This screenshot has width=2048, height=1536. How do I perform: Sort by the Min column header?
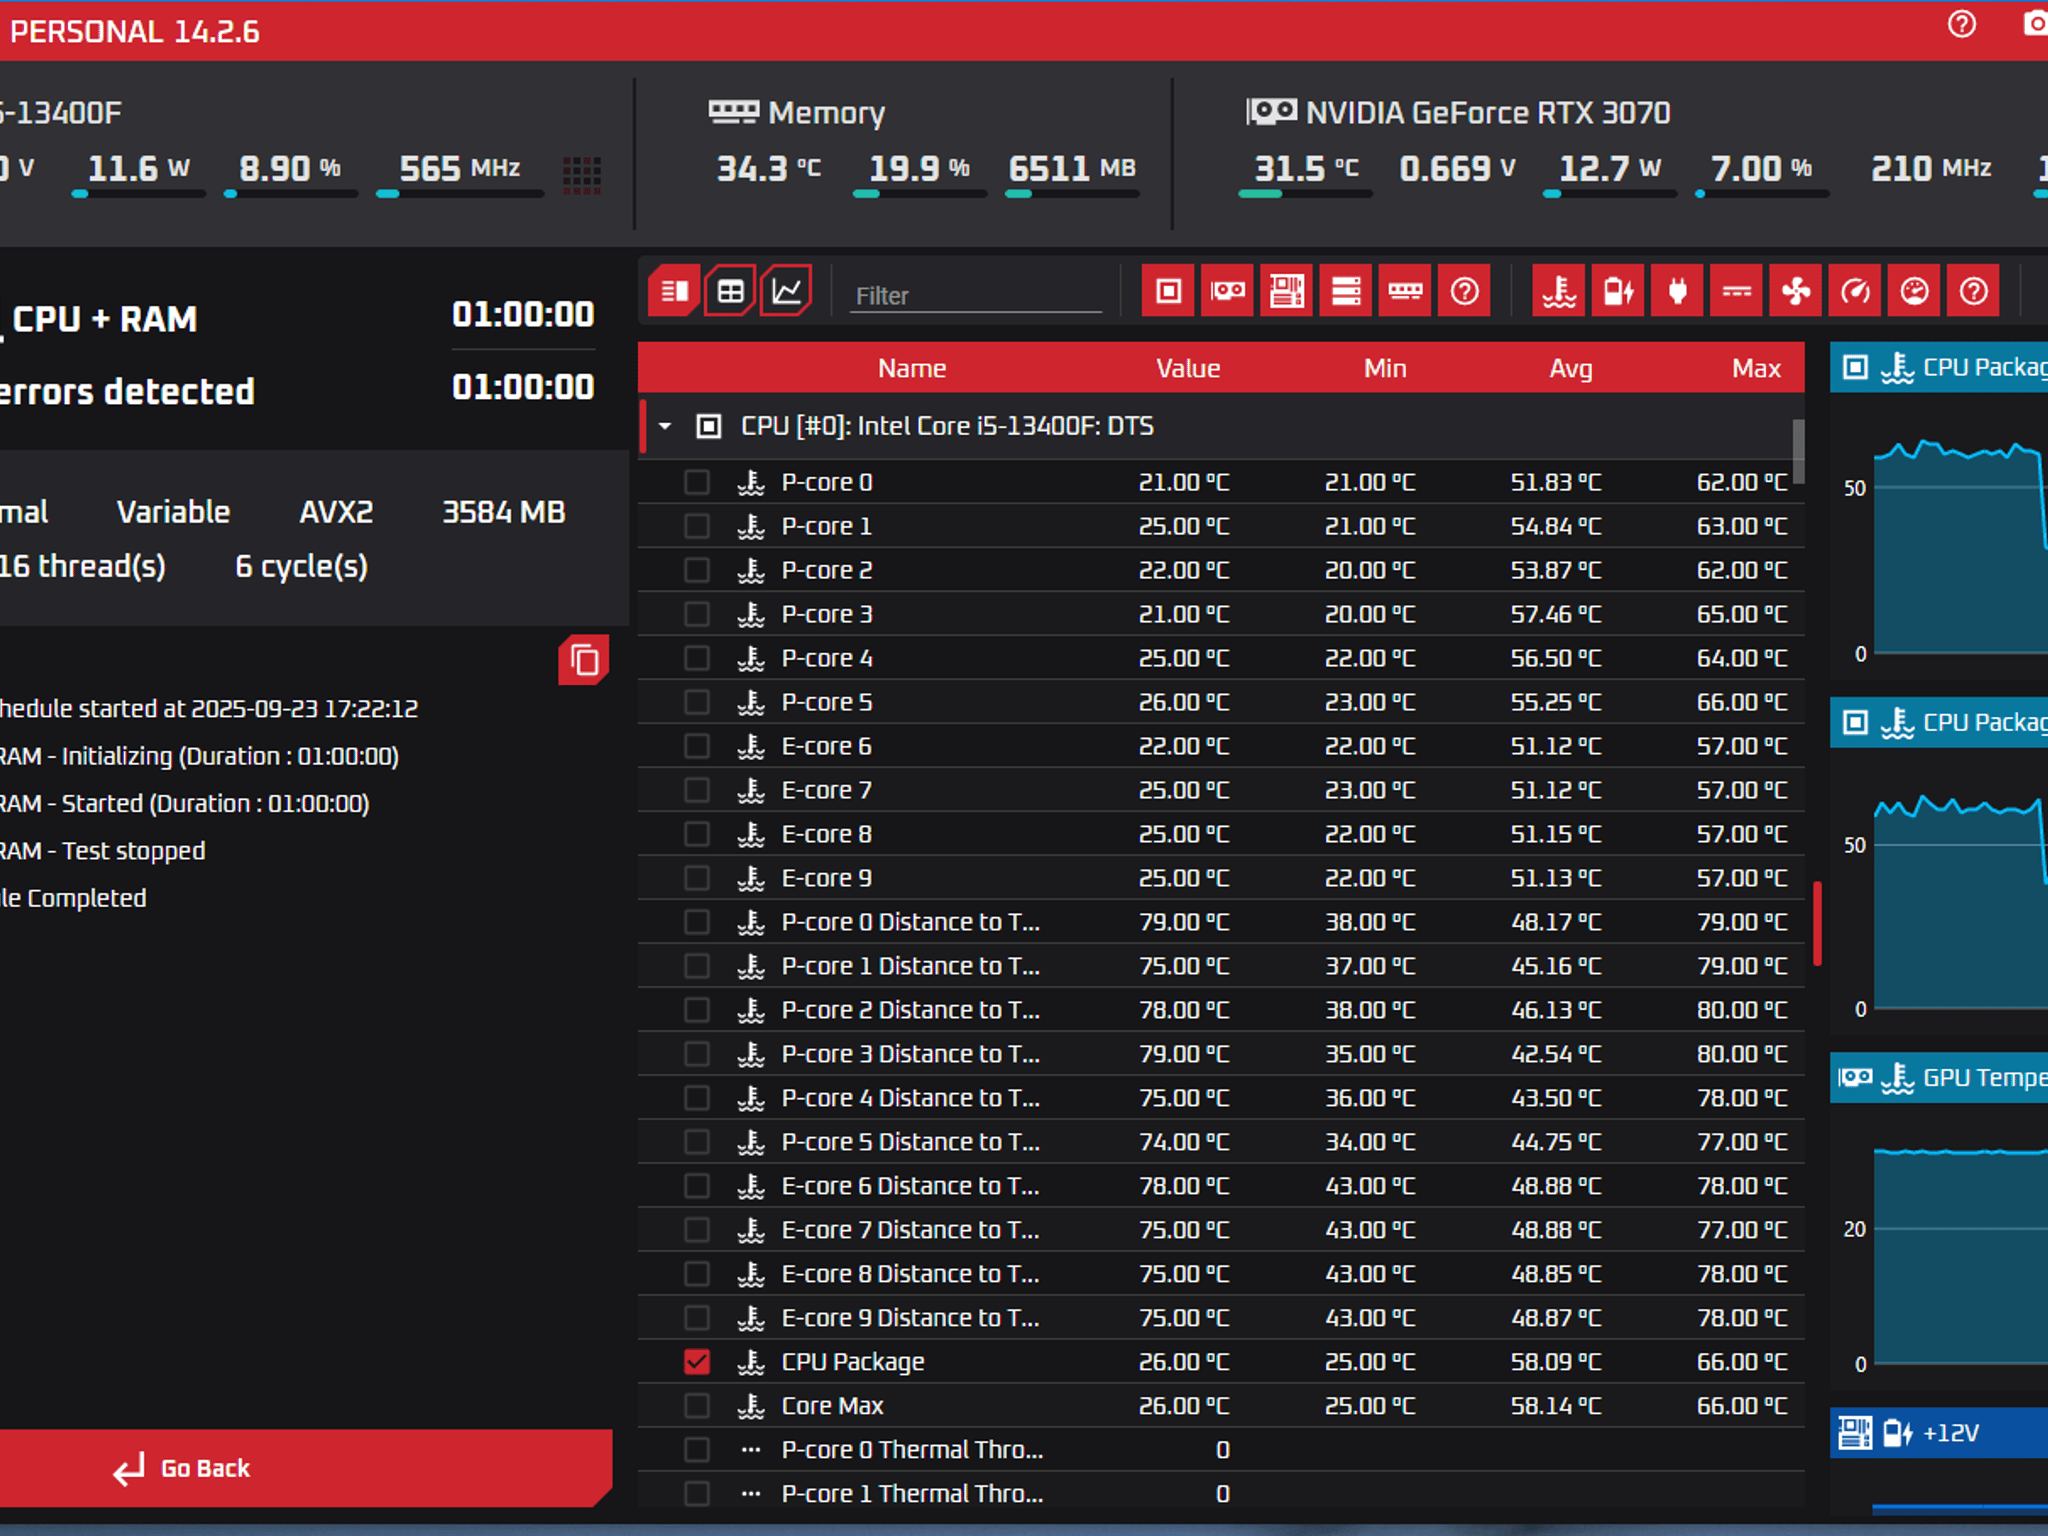[1385, 368]
